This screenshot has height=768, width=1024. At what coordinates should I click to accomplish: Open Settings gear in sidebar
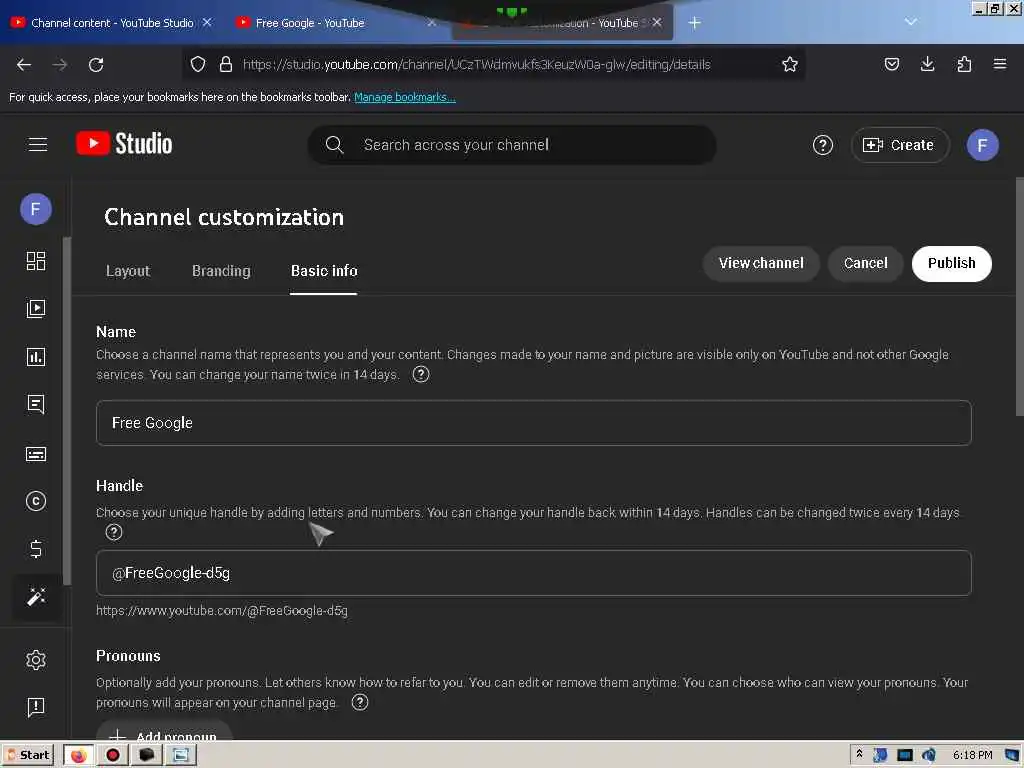35,660
